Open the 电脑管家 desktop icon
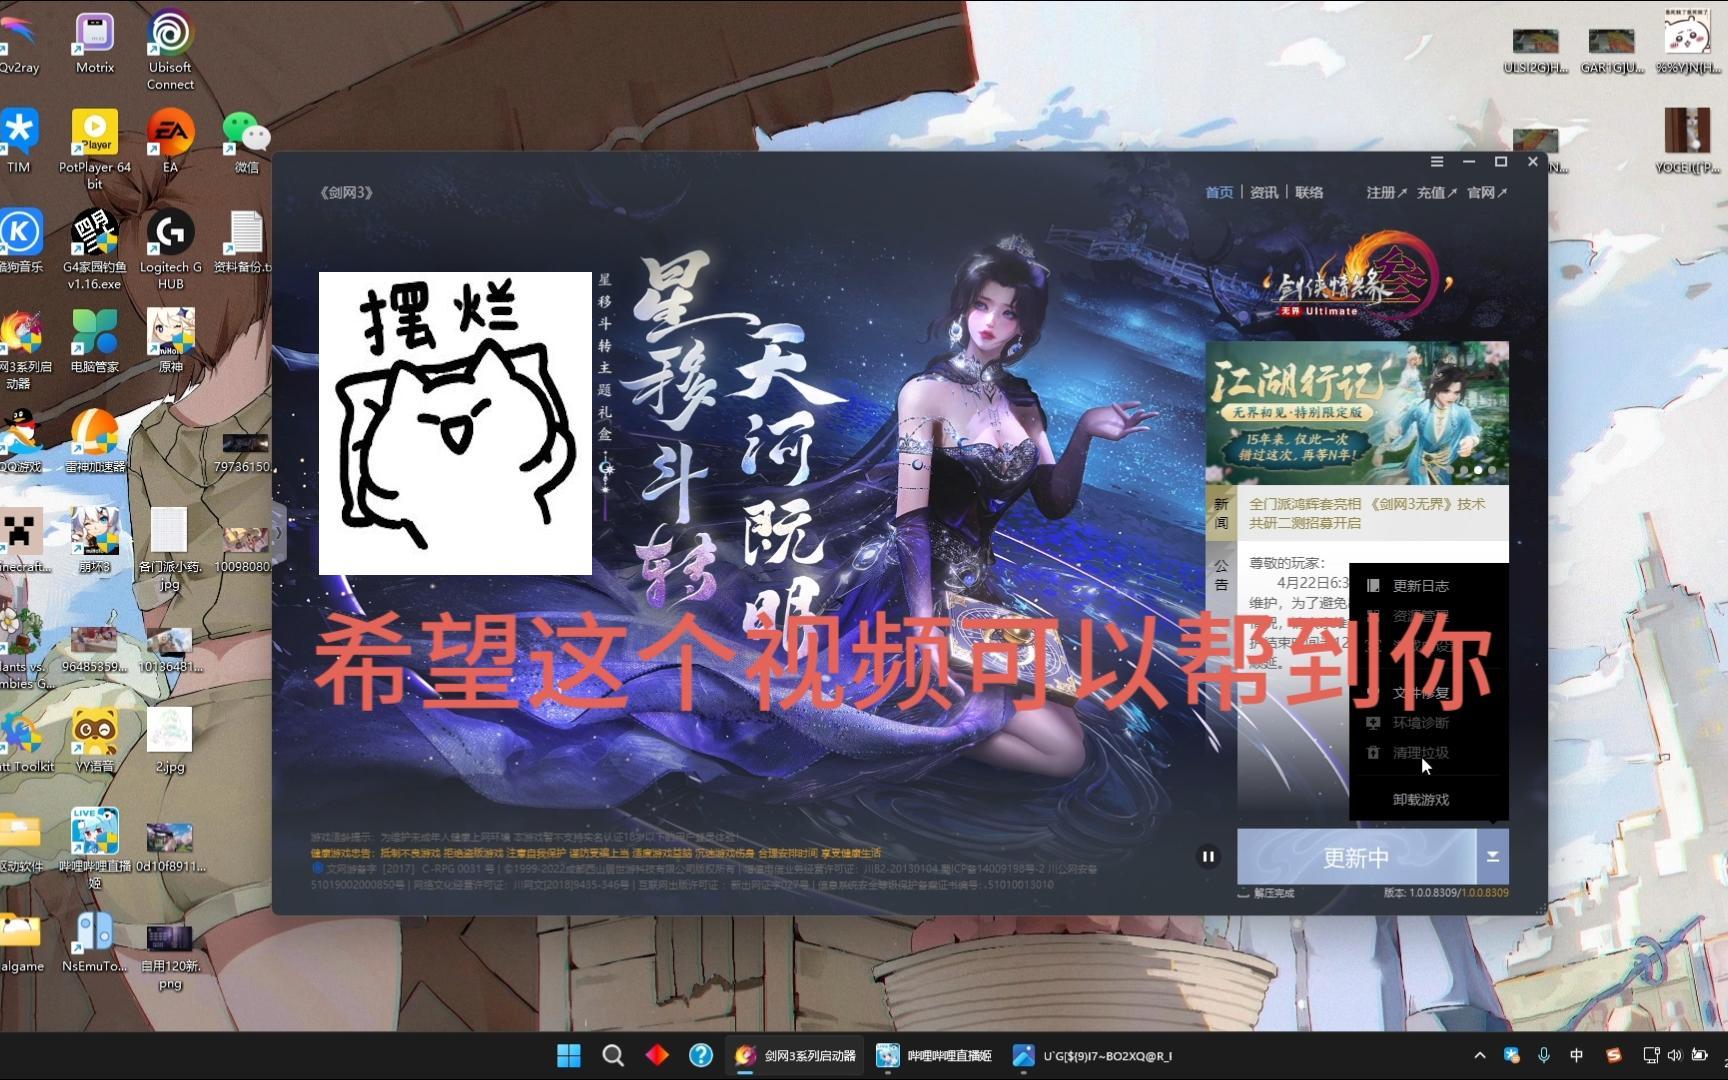This screenshot has height=1080, width=1728. pos(95,341)
